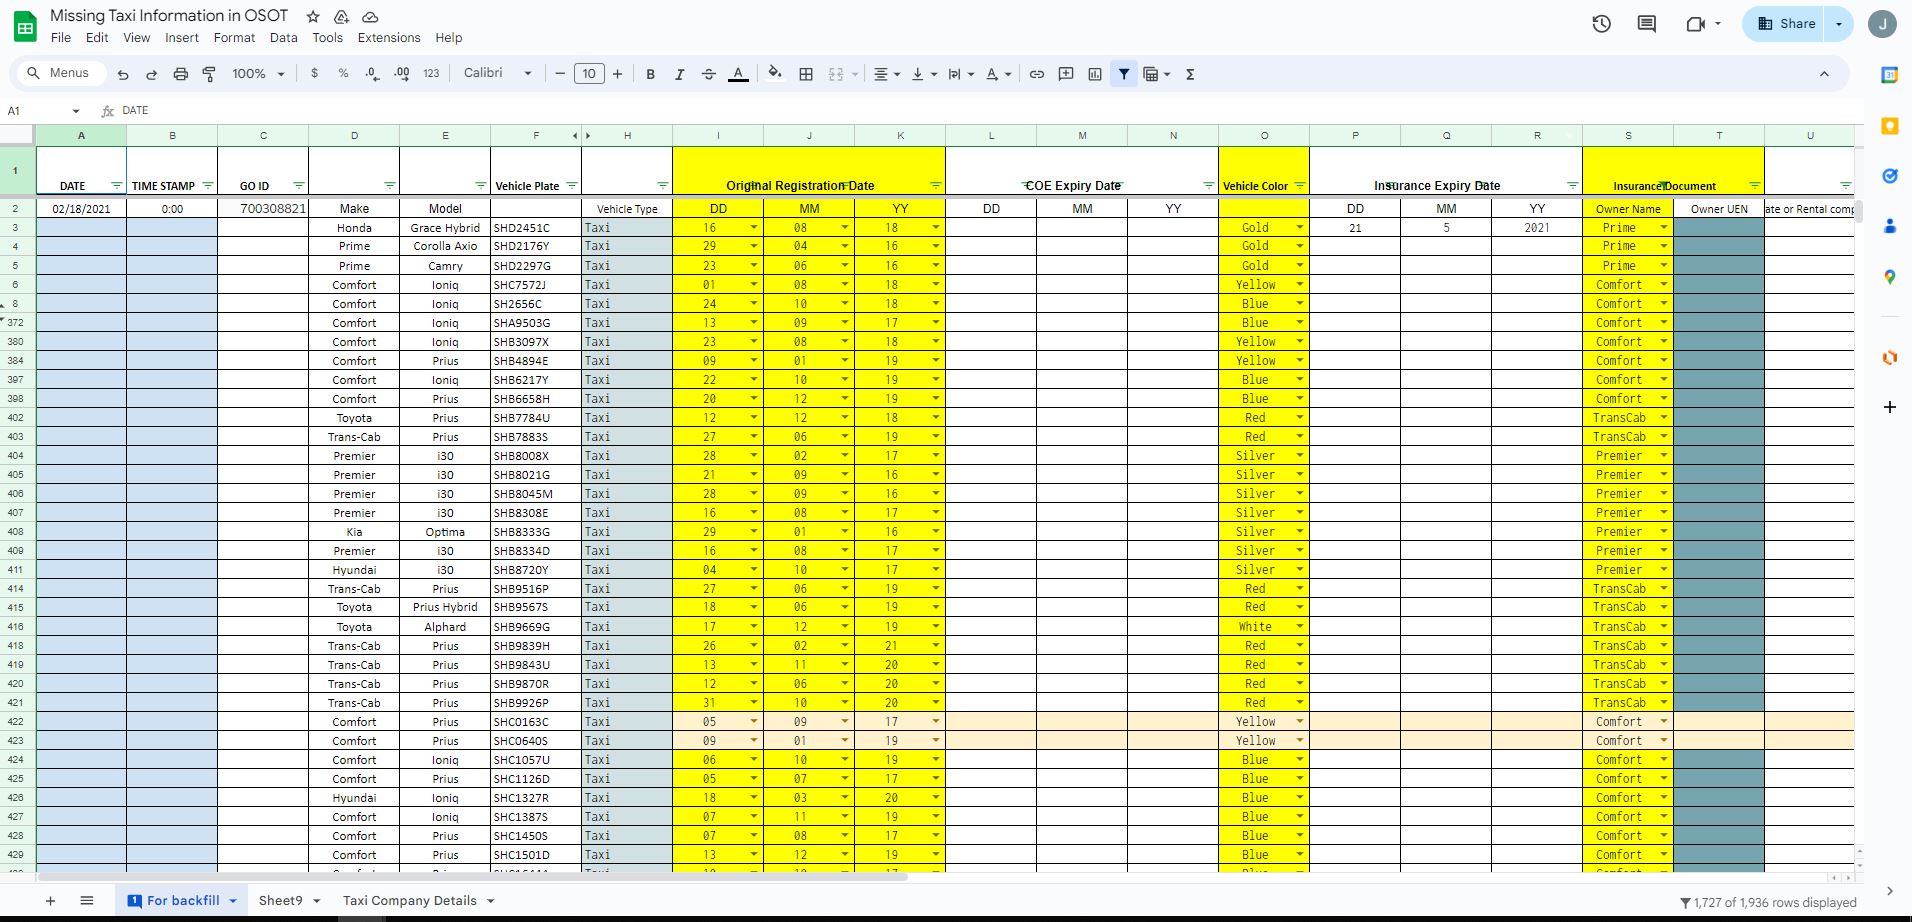Open the name box dropdown arrow
This screenshot has width=1912, height=922.
[x=76, y=111]
